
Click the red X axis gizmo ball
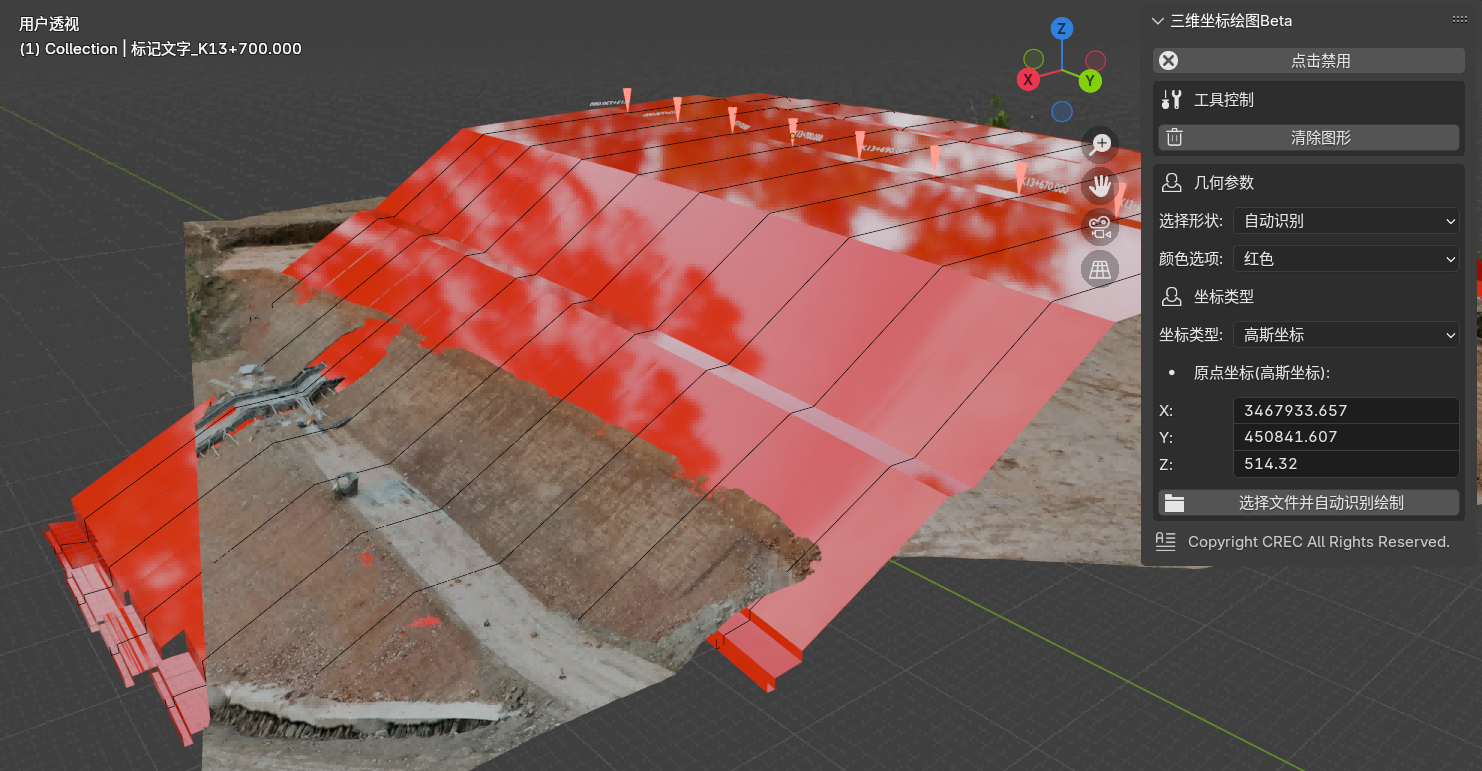click(x=1028, y=80)
